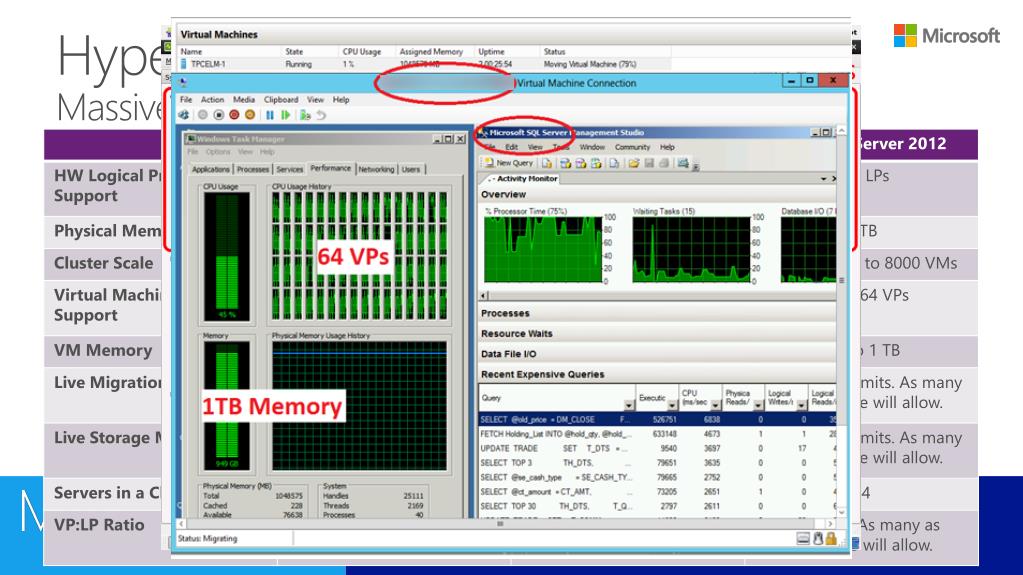Select the SELECT TOP 3 TH_DTS query row

(658, 463)
